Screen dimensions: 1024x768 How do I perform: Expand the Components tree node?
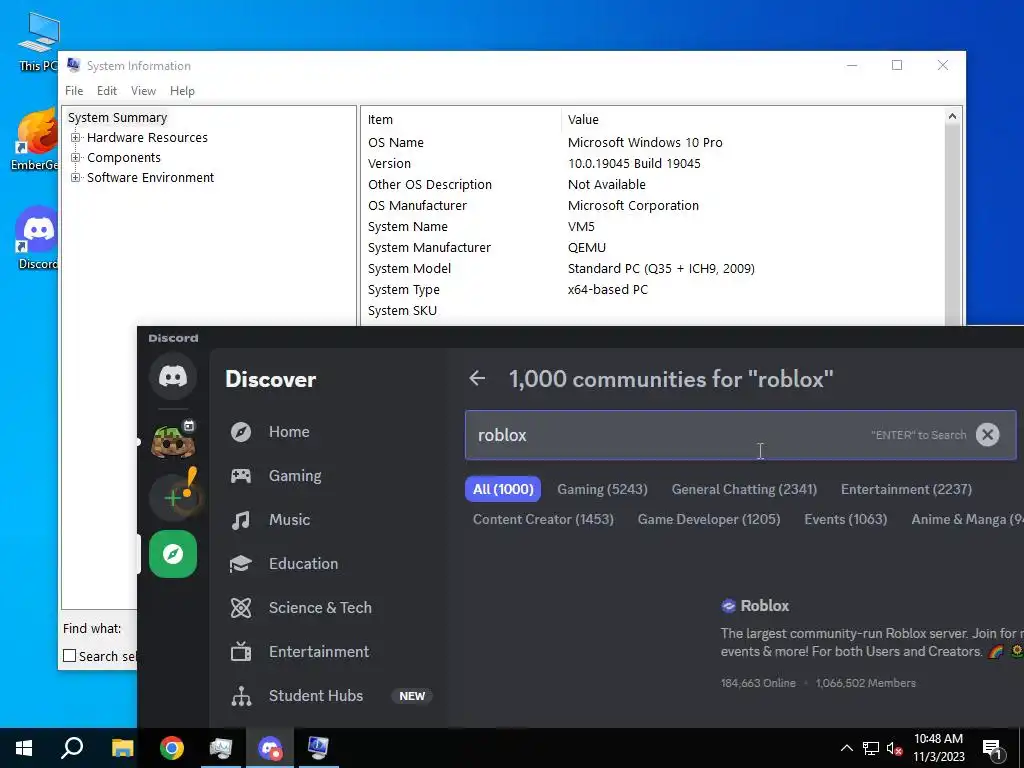[76, 157]
